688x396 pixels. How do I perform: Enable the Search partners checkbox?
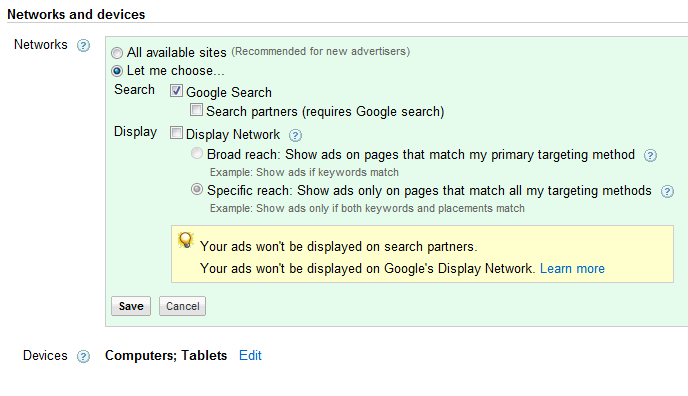[x=197, y=110]
